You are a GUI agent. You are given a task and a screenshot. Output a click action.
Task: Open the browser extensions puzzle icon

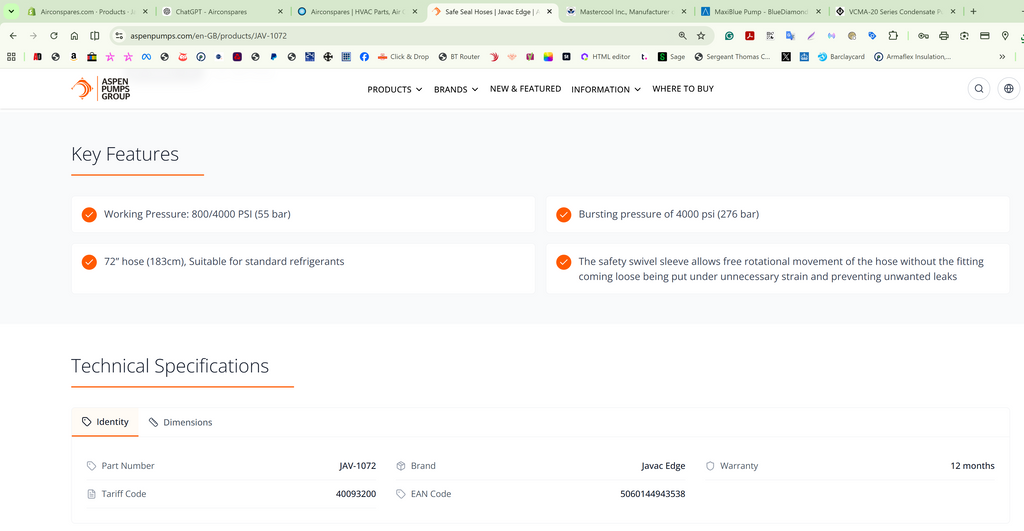click(x=893, y=36)
